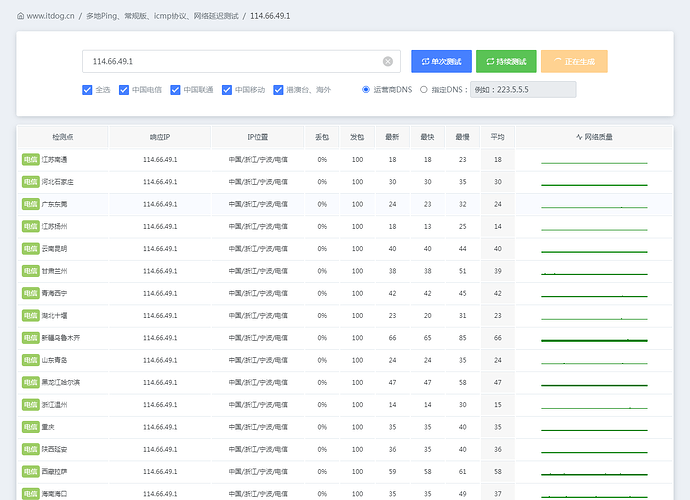This screenshot has height=500, width=690.
Task: Select the 河北石家庄 node name
Action: (x=58, y=182)
